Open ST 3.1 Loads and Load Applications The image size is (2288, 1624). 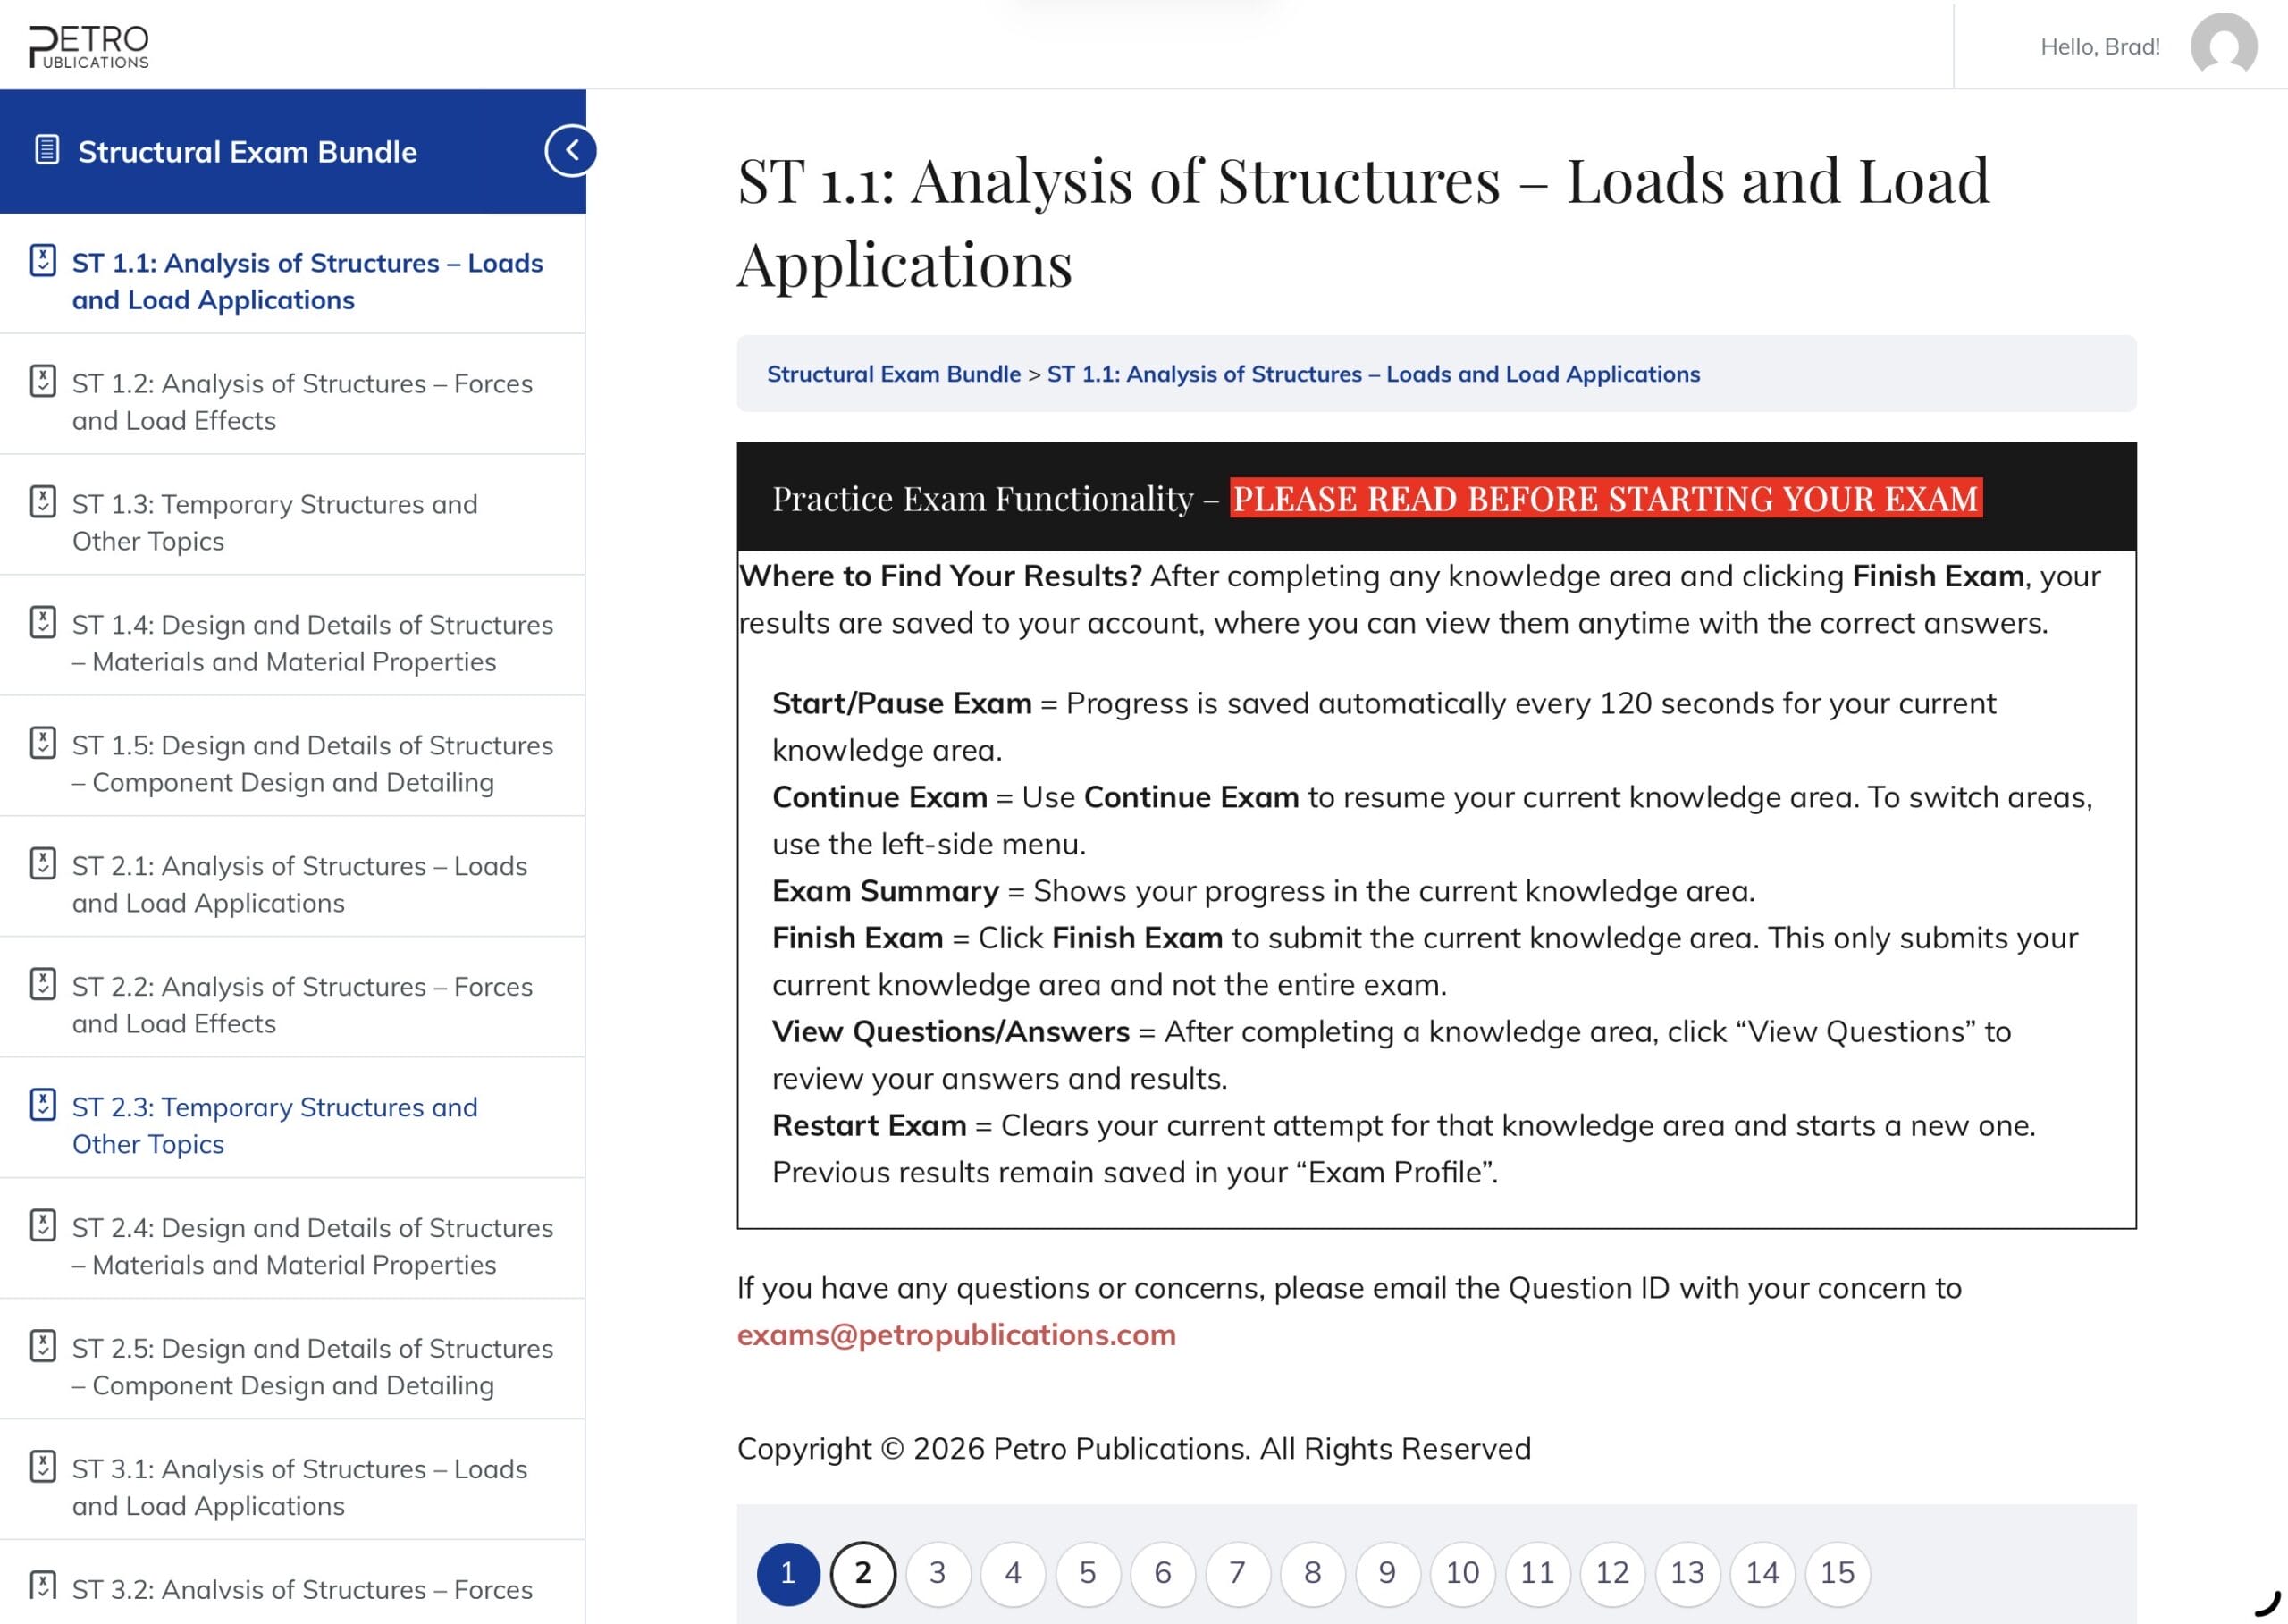pos(300,1487)
